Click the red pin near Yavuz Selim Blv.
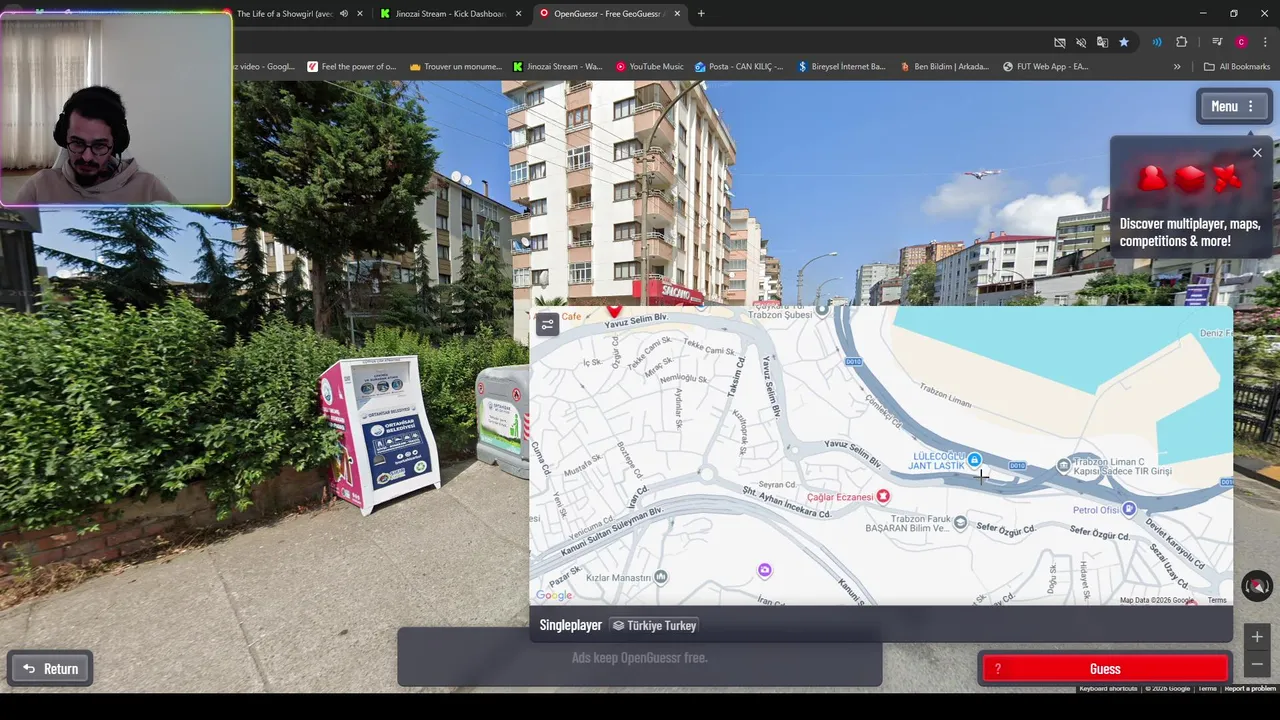Screen dimensions: 1280x720 pos(614,312)
